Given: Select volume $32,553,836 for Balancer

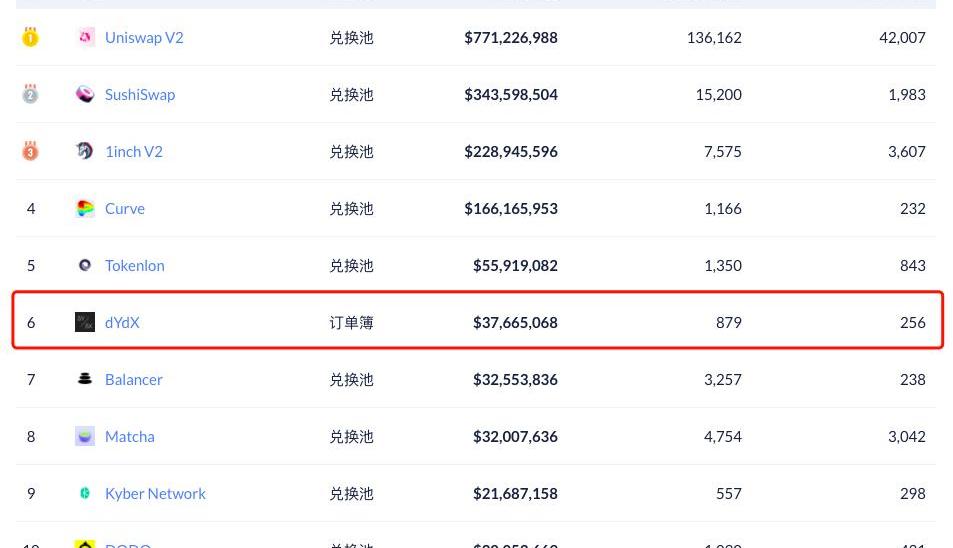Looking at the screenshot, I should click(515, 380).
